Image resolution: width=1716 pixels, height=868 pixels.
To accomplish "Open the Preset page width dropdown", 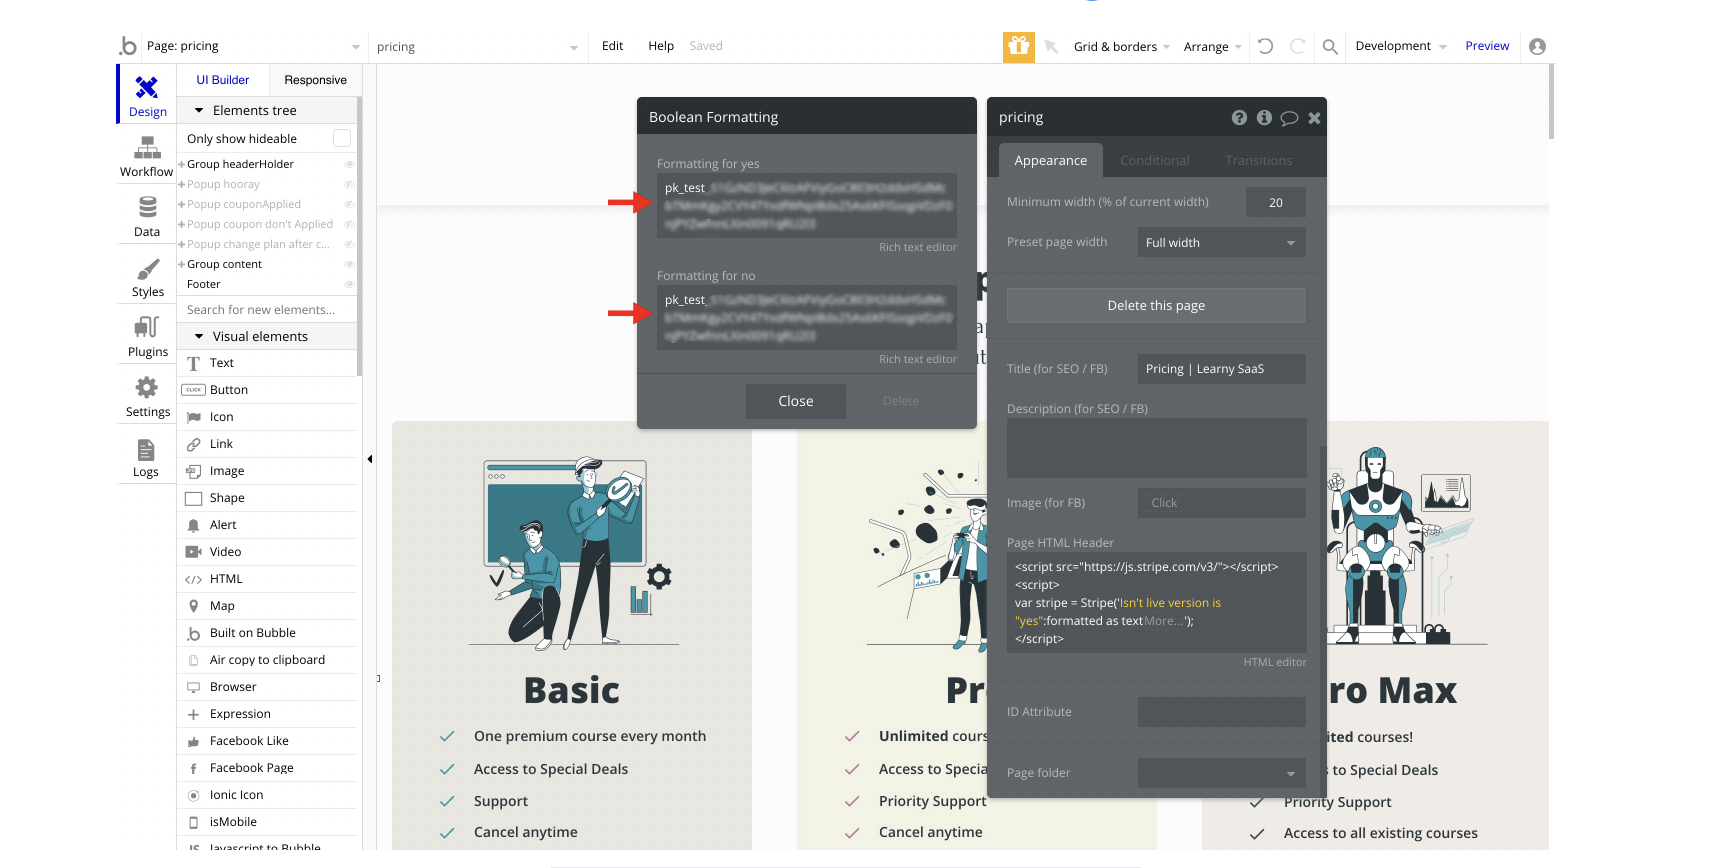I will 1221,243.
